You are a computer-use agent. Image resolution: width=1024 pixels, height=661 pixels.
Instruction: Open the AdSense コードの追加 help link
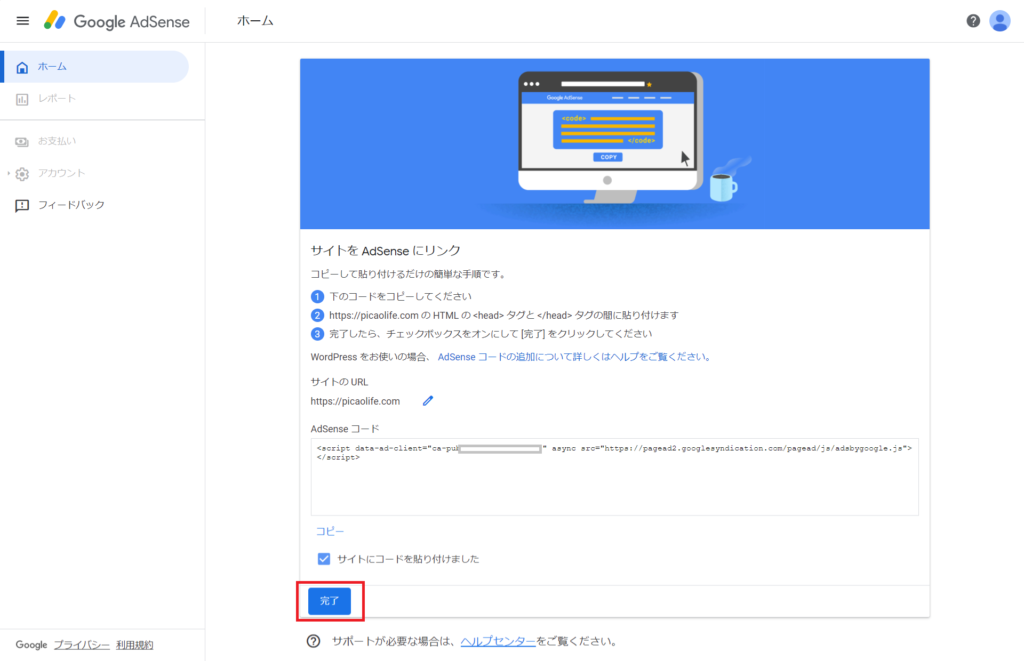[x=575, y=357]
